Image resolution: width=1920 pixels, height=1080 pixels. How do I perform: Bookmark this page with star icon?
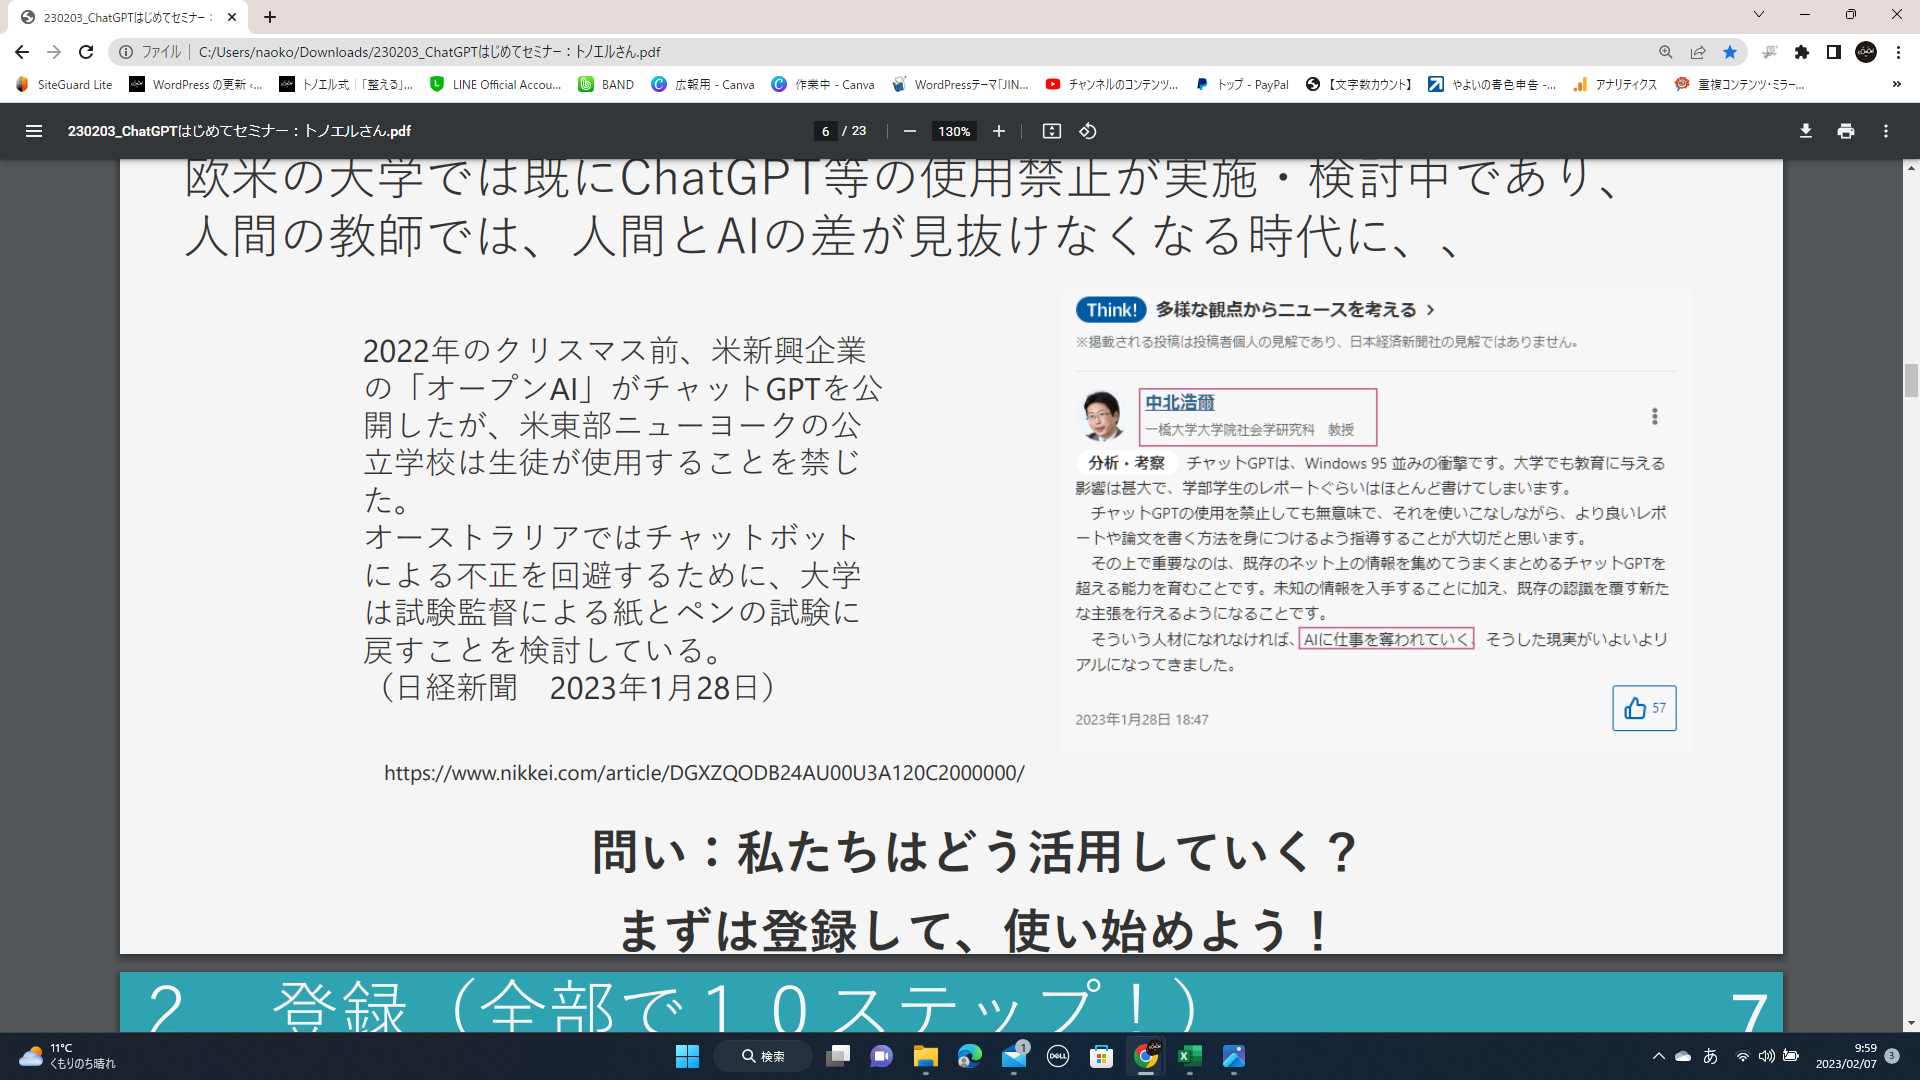click(1729, 52)
